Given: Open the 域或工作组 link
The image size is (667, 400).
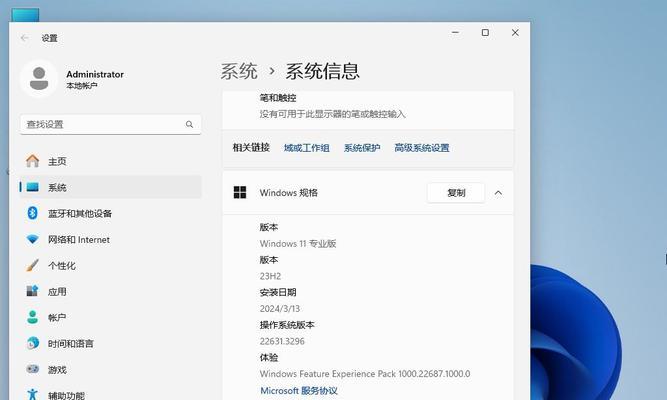Looking at the screenshot, I should 307,148.
